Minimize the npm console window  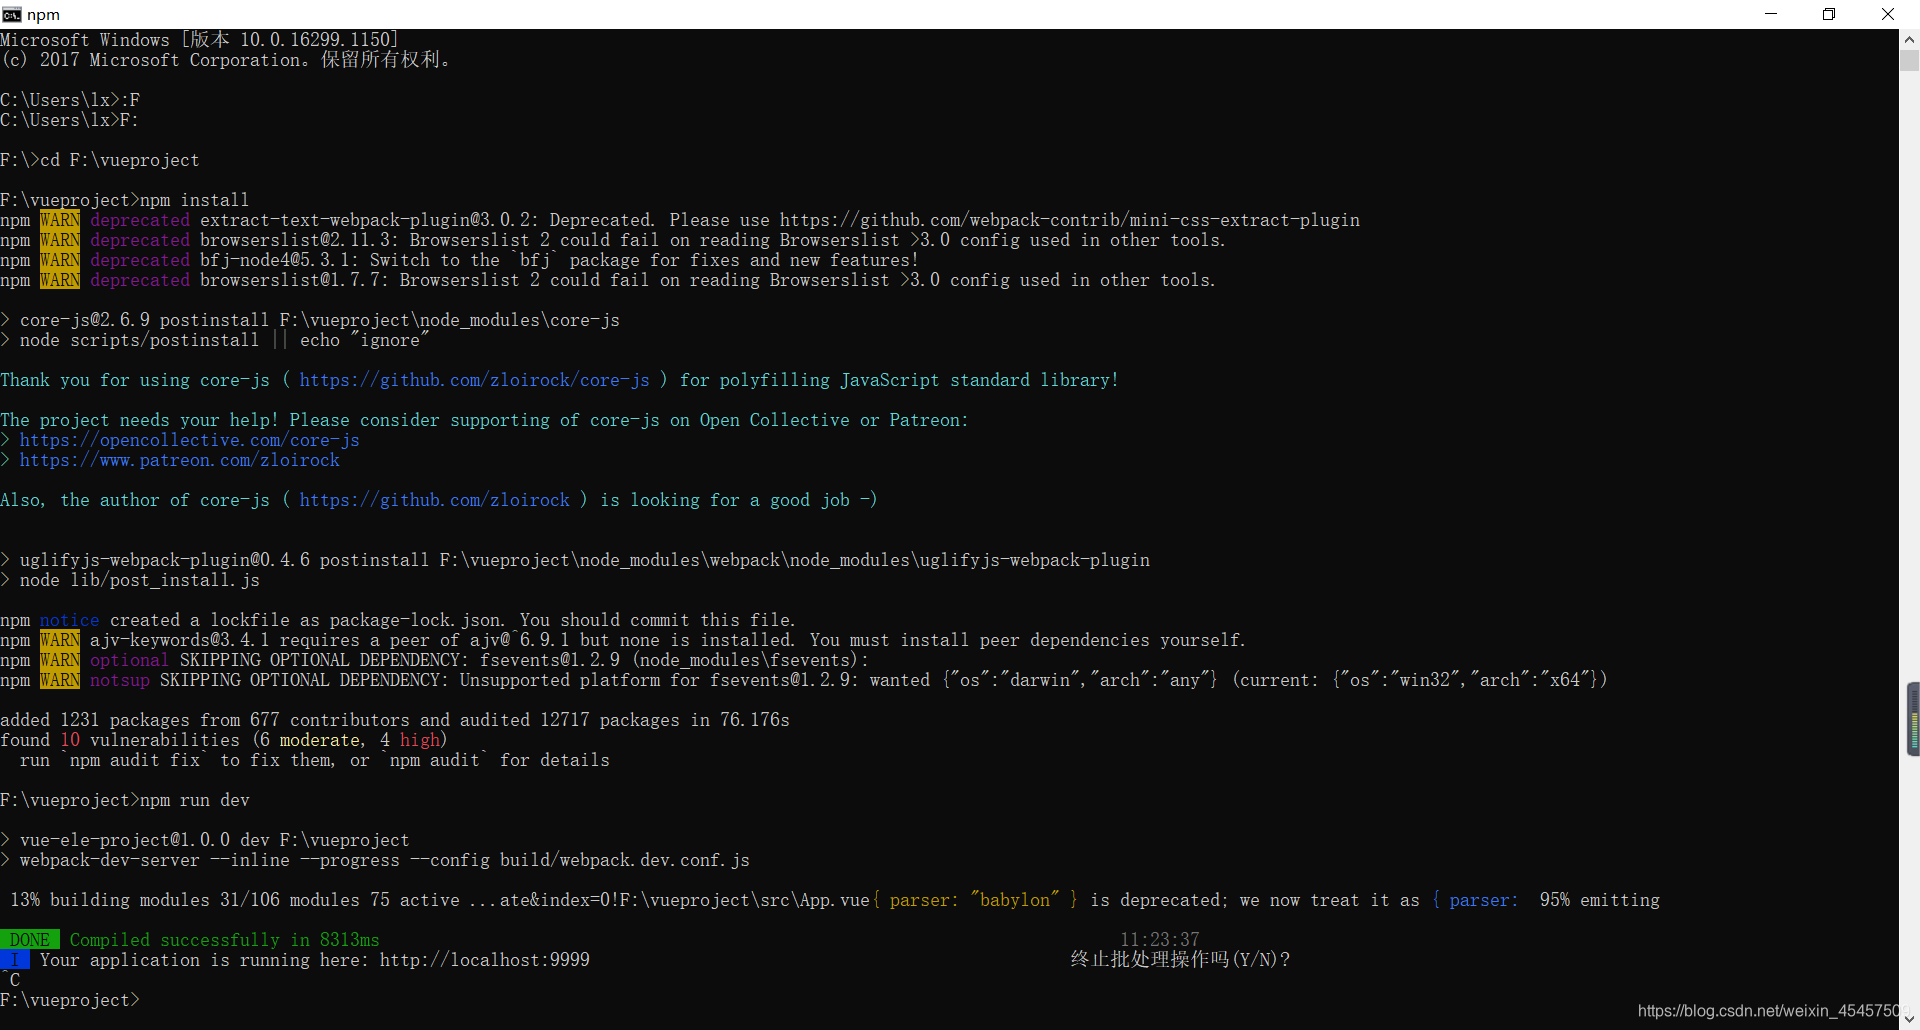1771,14
